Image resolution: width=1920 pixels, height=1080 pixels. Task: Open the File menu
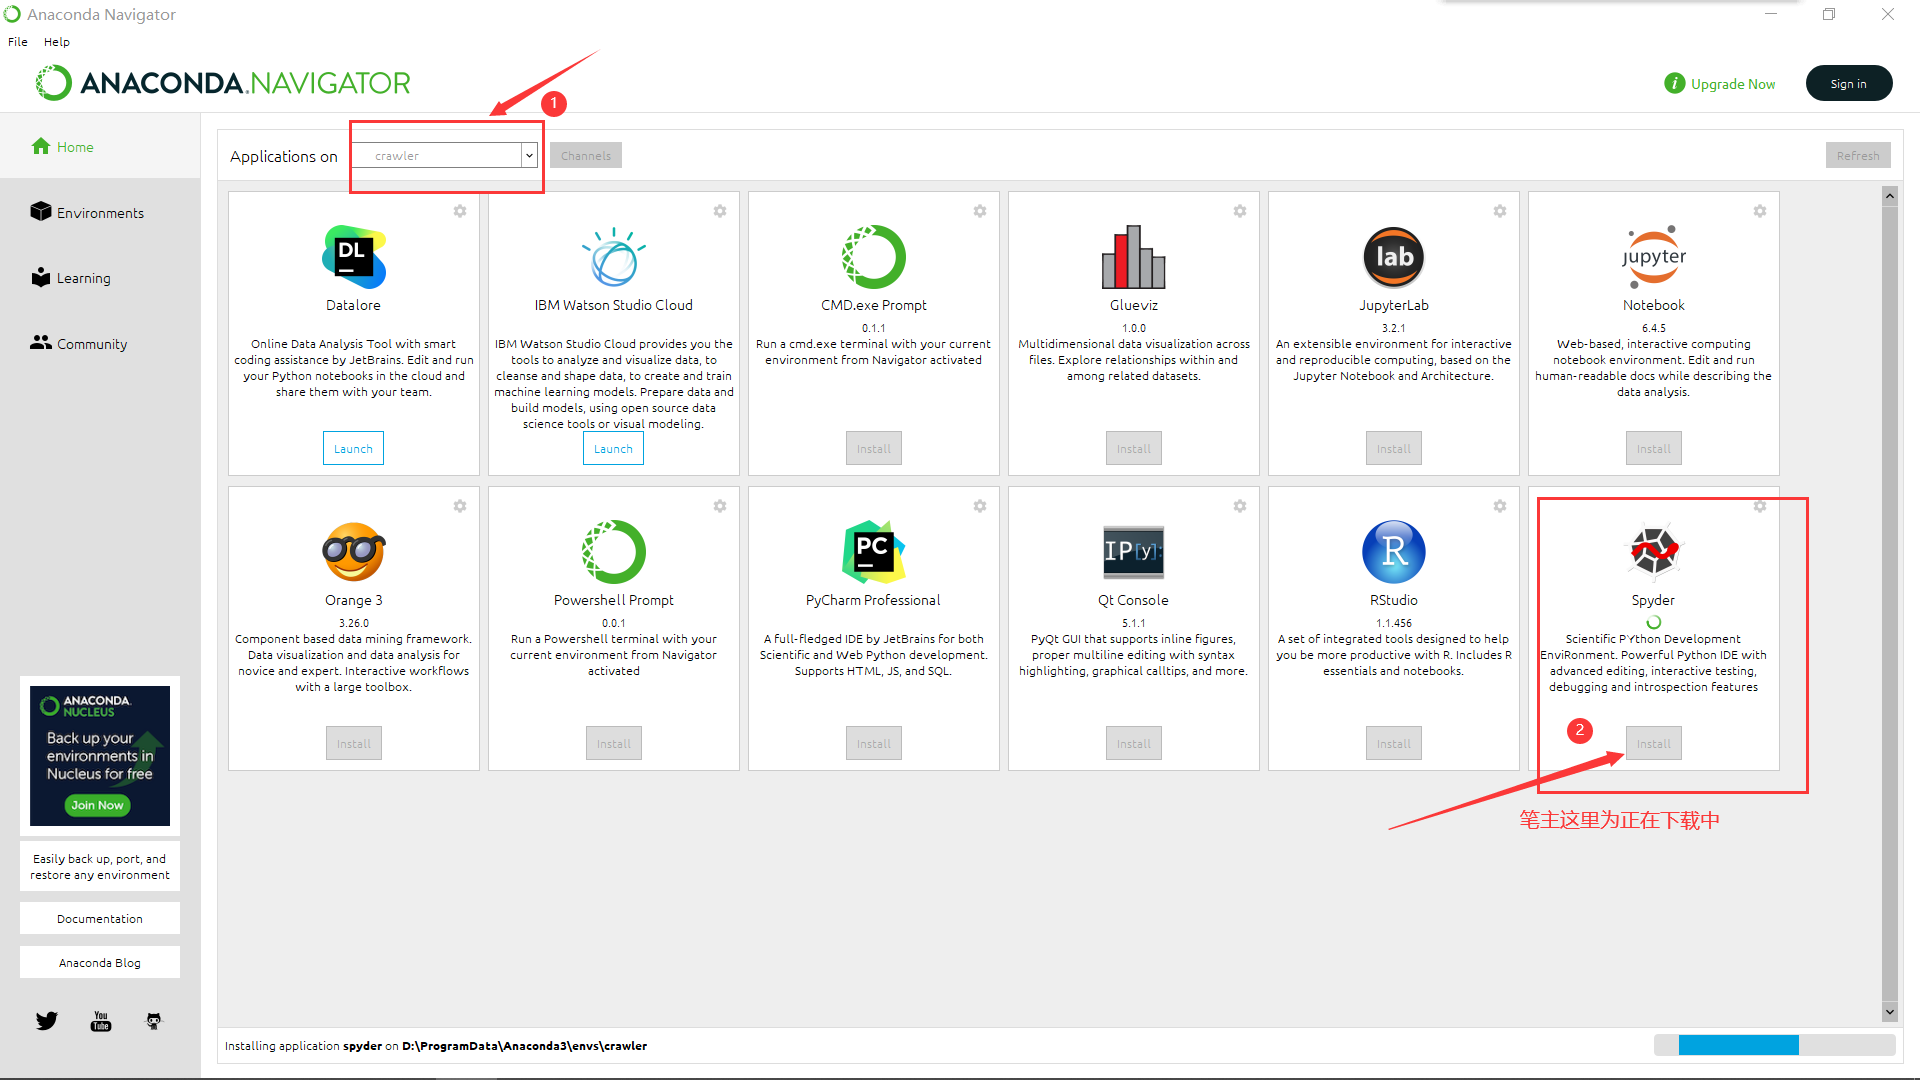point(18,42)
